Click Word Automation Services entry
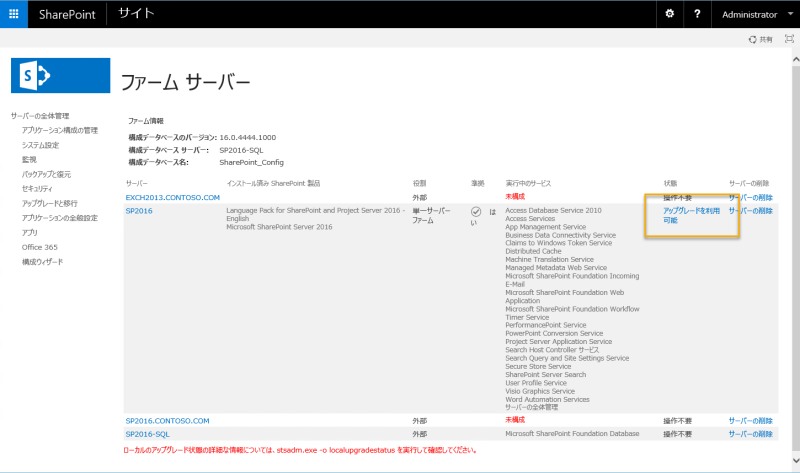This screenshot has height=473, width=800. point(547,400)
